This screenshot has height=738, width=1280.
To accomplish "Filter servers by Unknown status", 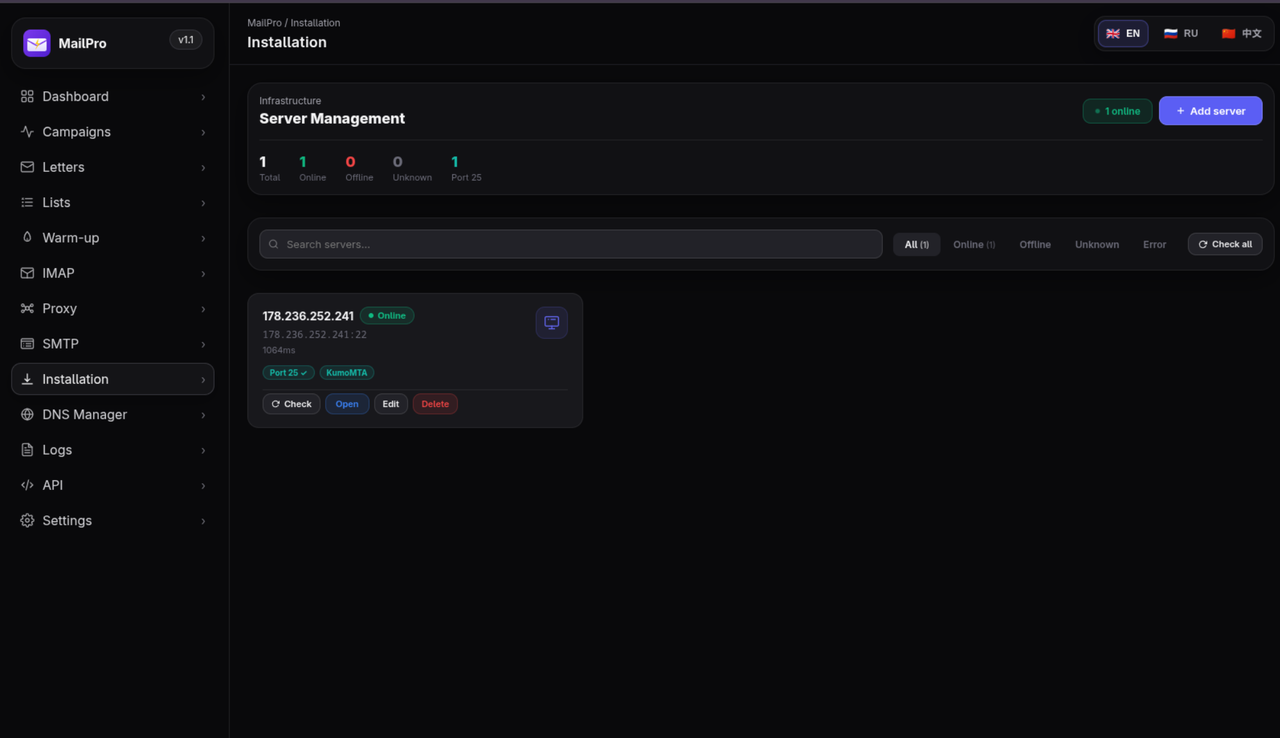I will point(1097,244).
